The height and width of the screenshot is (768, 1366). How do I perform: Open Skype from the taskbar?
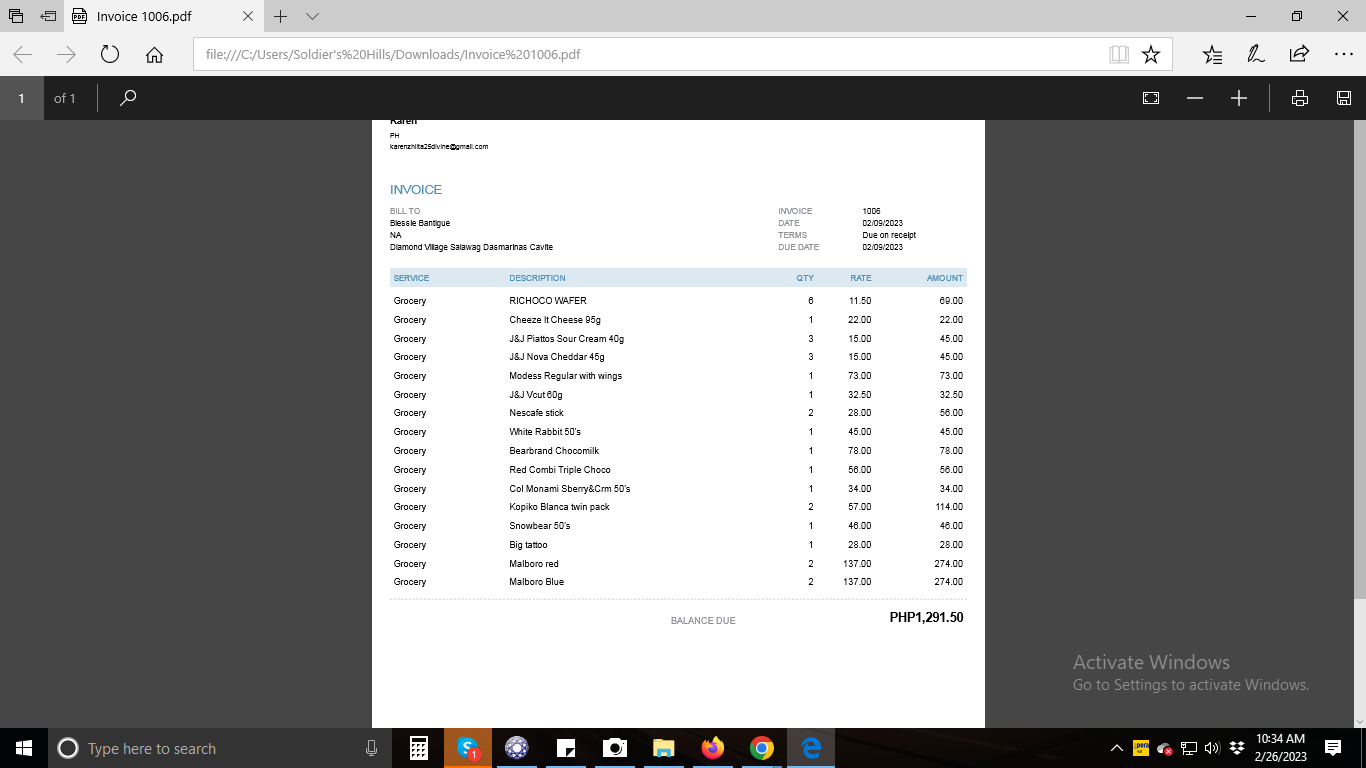tap(468, 748)
